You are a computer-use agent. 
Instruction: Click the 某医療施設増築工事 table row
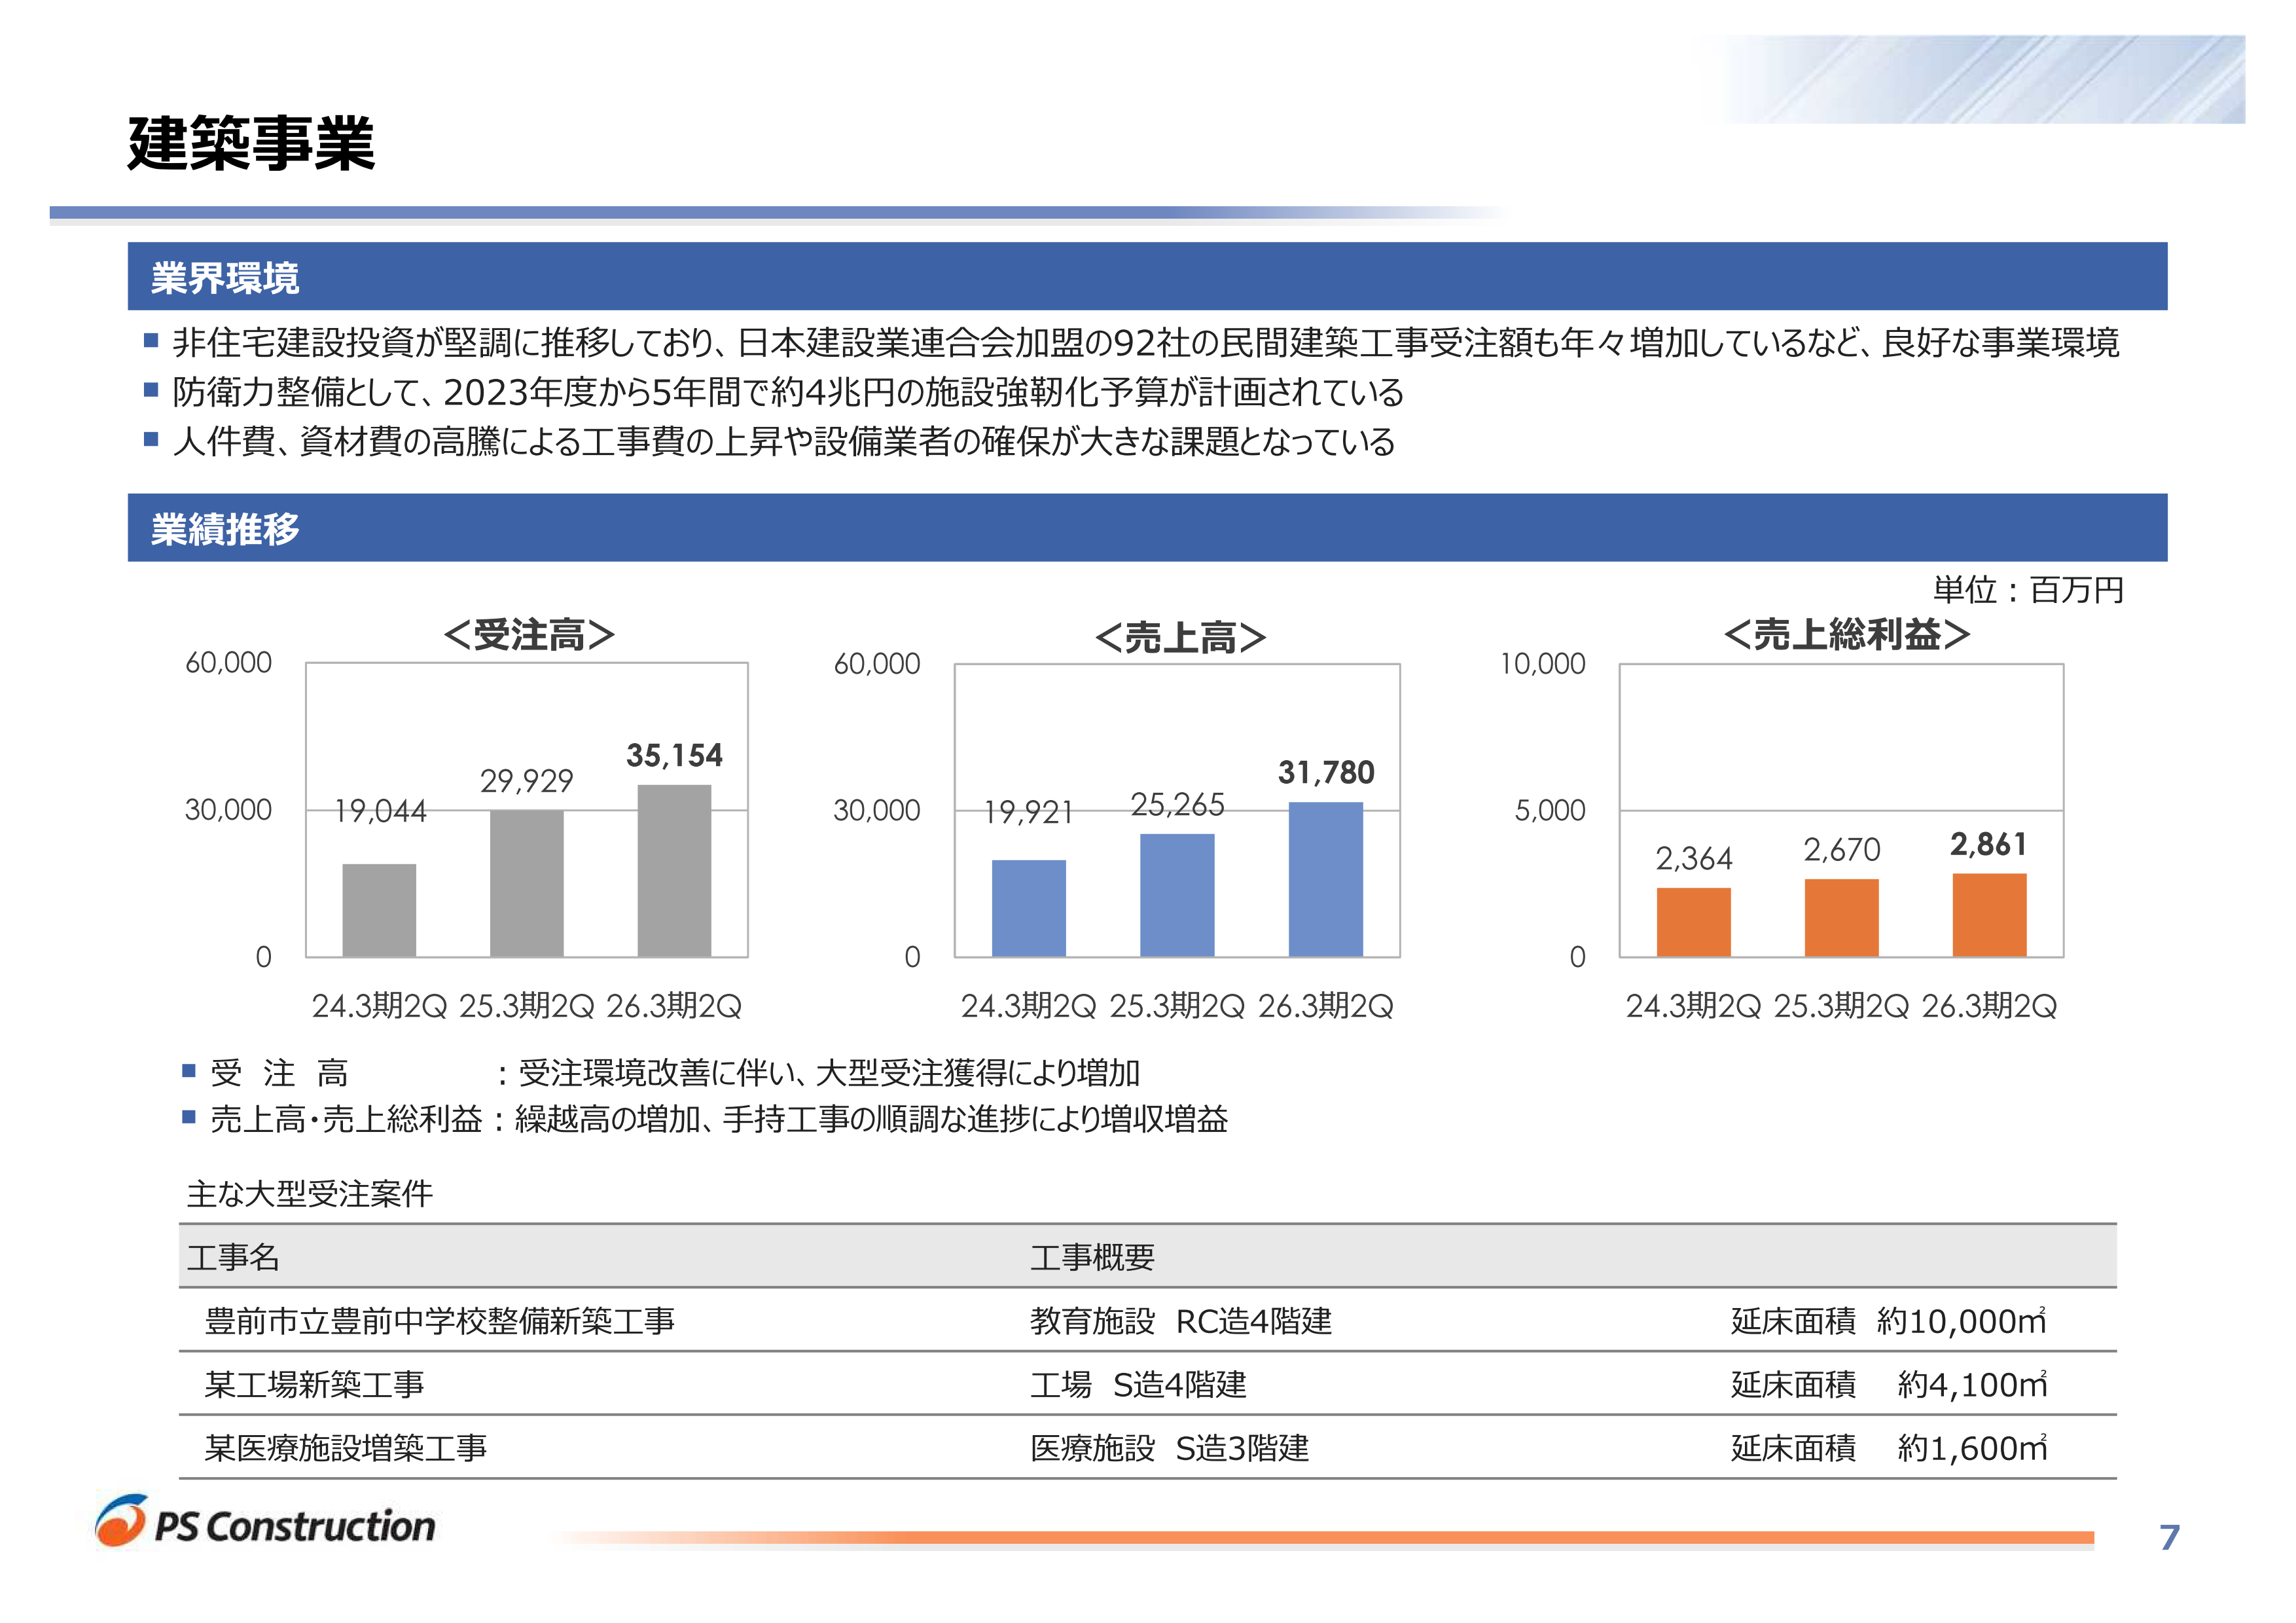tap(346, 1447)
